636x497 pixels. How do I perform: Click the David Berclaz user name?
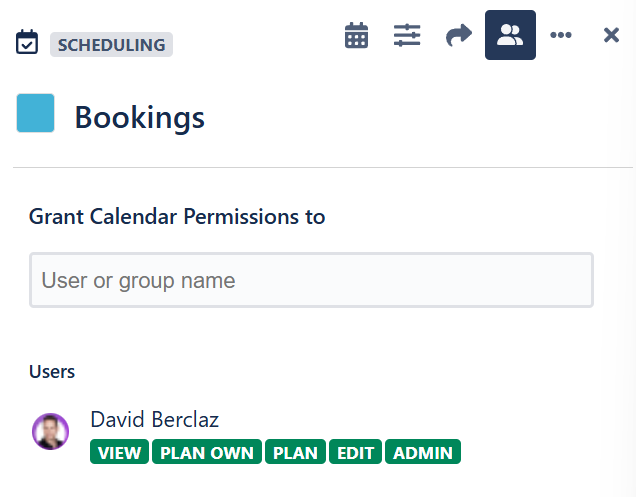154,419
